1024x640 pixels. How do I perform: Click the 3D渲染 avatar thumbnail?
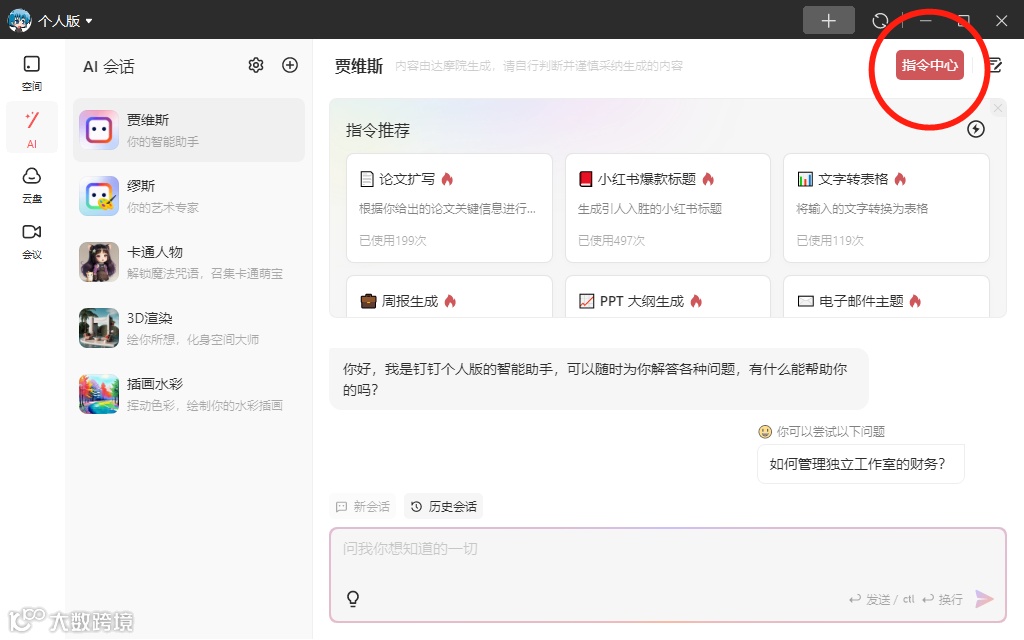click(x=99, y=328)
